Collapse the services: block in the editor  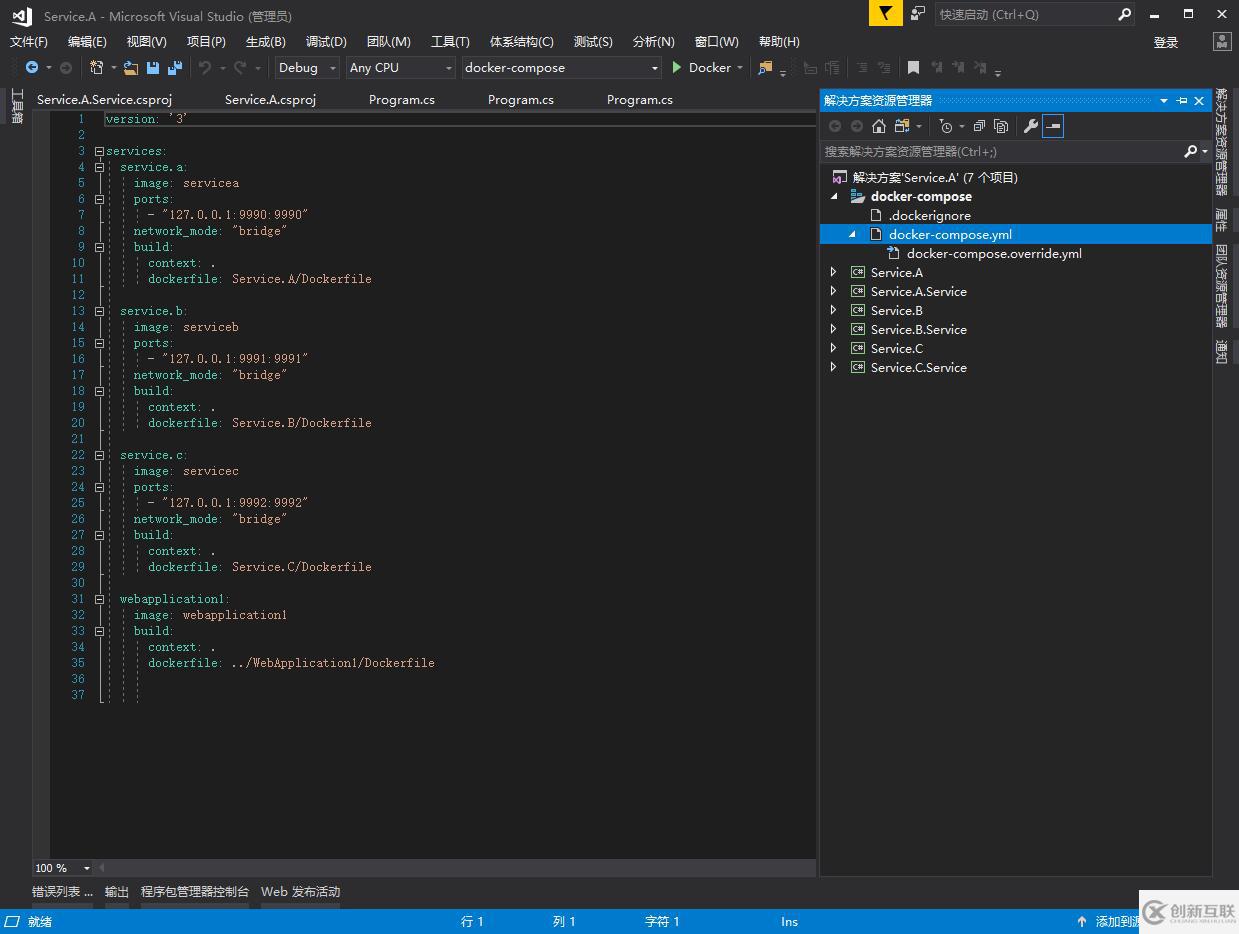(99, 151)
